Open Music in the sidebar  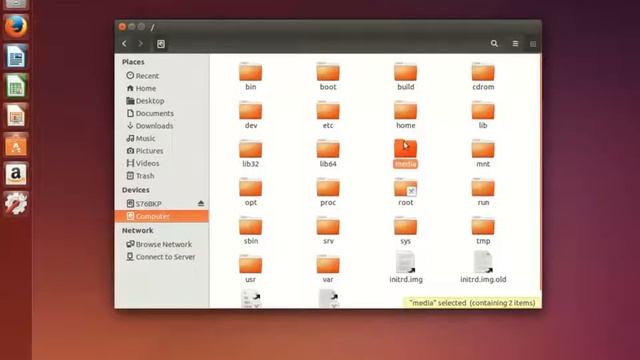click(x=141, y=138)
